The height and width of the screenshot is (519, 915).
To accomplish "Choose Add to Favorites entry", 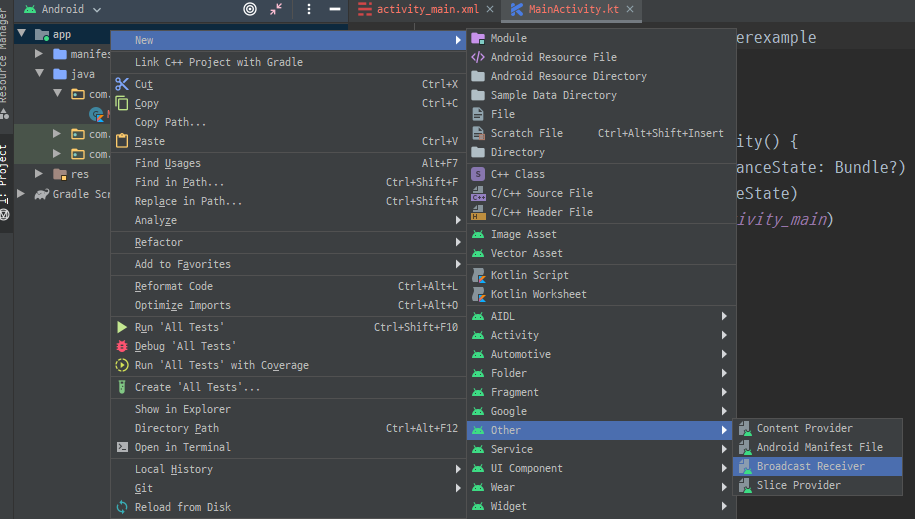I will [x=288, y=264].
